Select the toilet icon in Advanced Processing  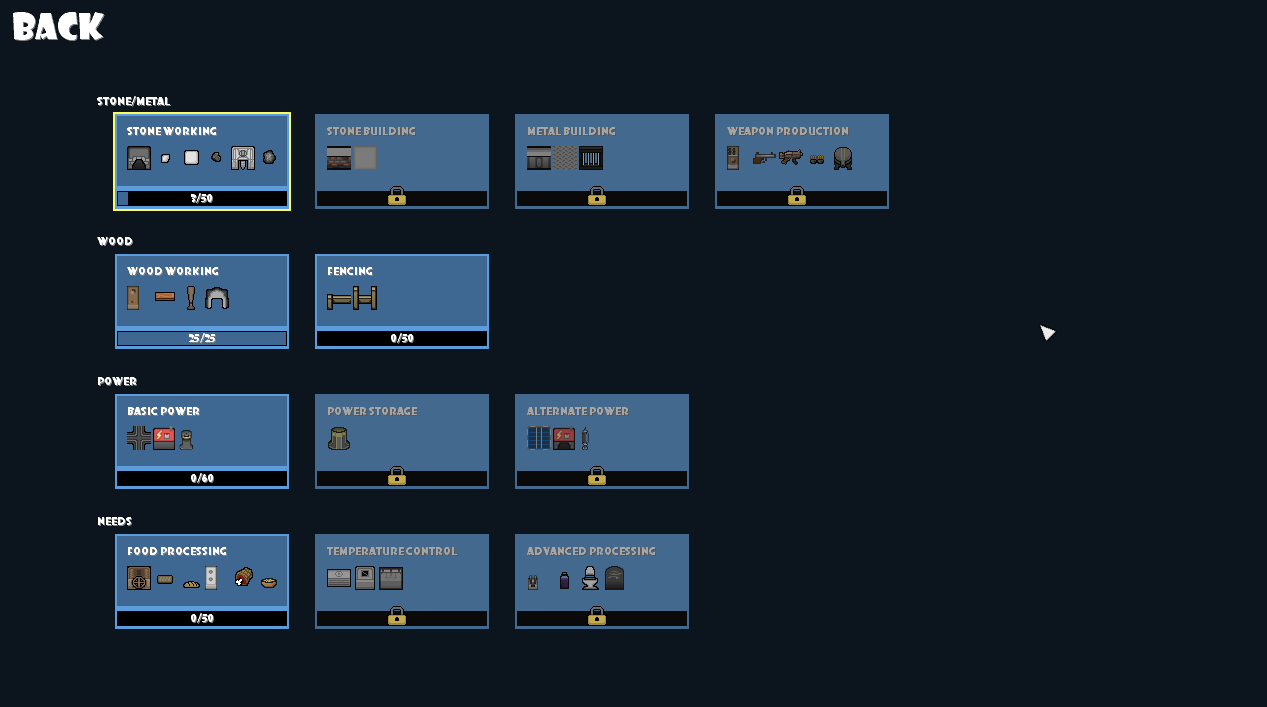tap(590, 578)
